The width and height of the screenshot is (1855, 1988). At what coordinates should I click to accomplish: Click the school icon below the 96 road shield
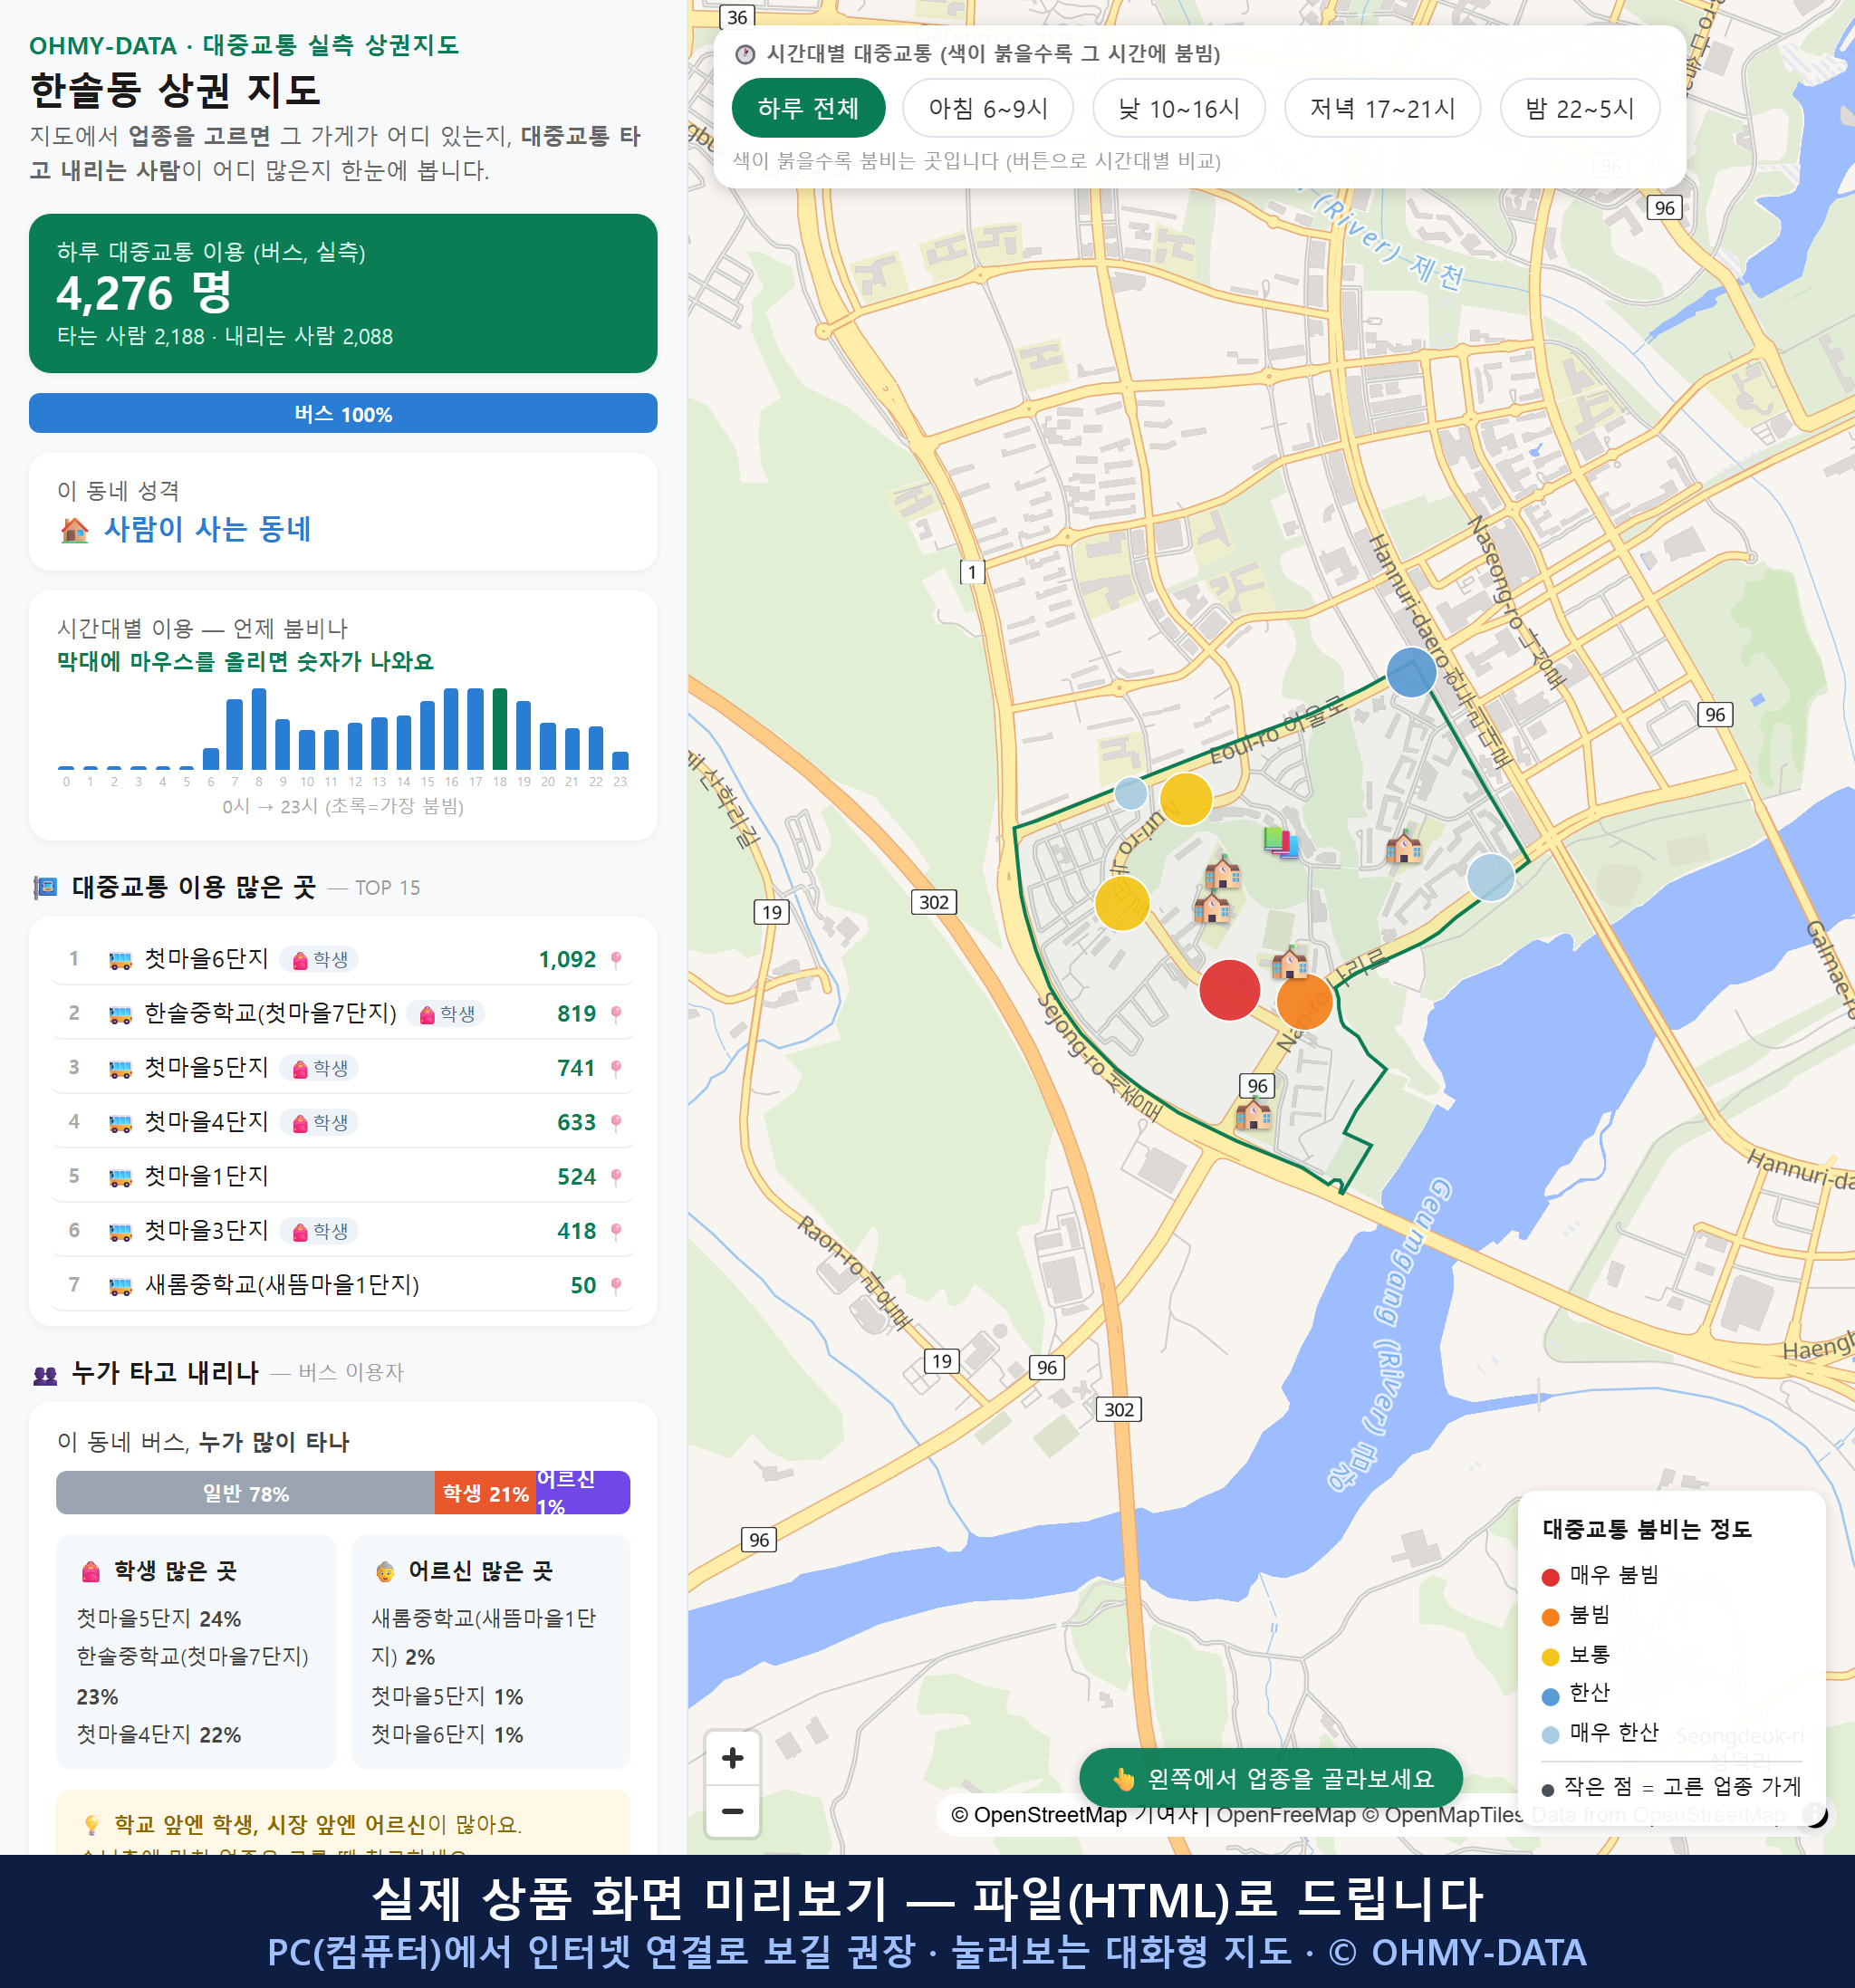[1253, 1113]
